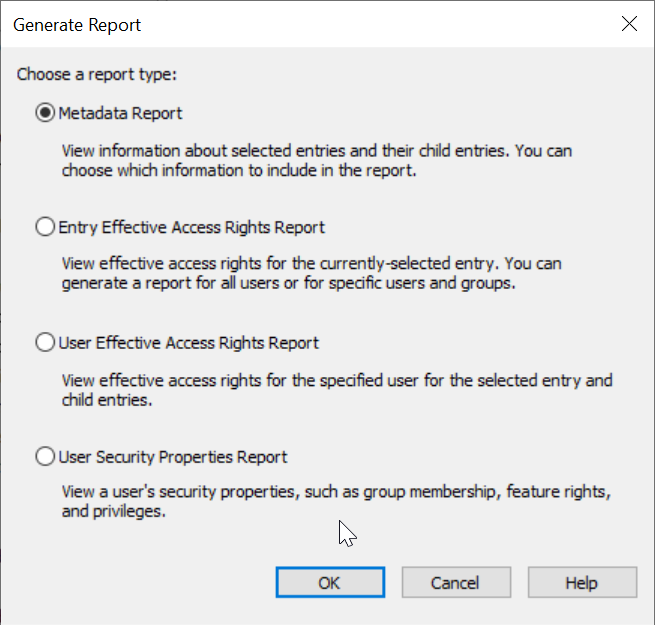Cancel the Generate Report dialog
655x625 pixels.
(x=456, y=582)
